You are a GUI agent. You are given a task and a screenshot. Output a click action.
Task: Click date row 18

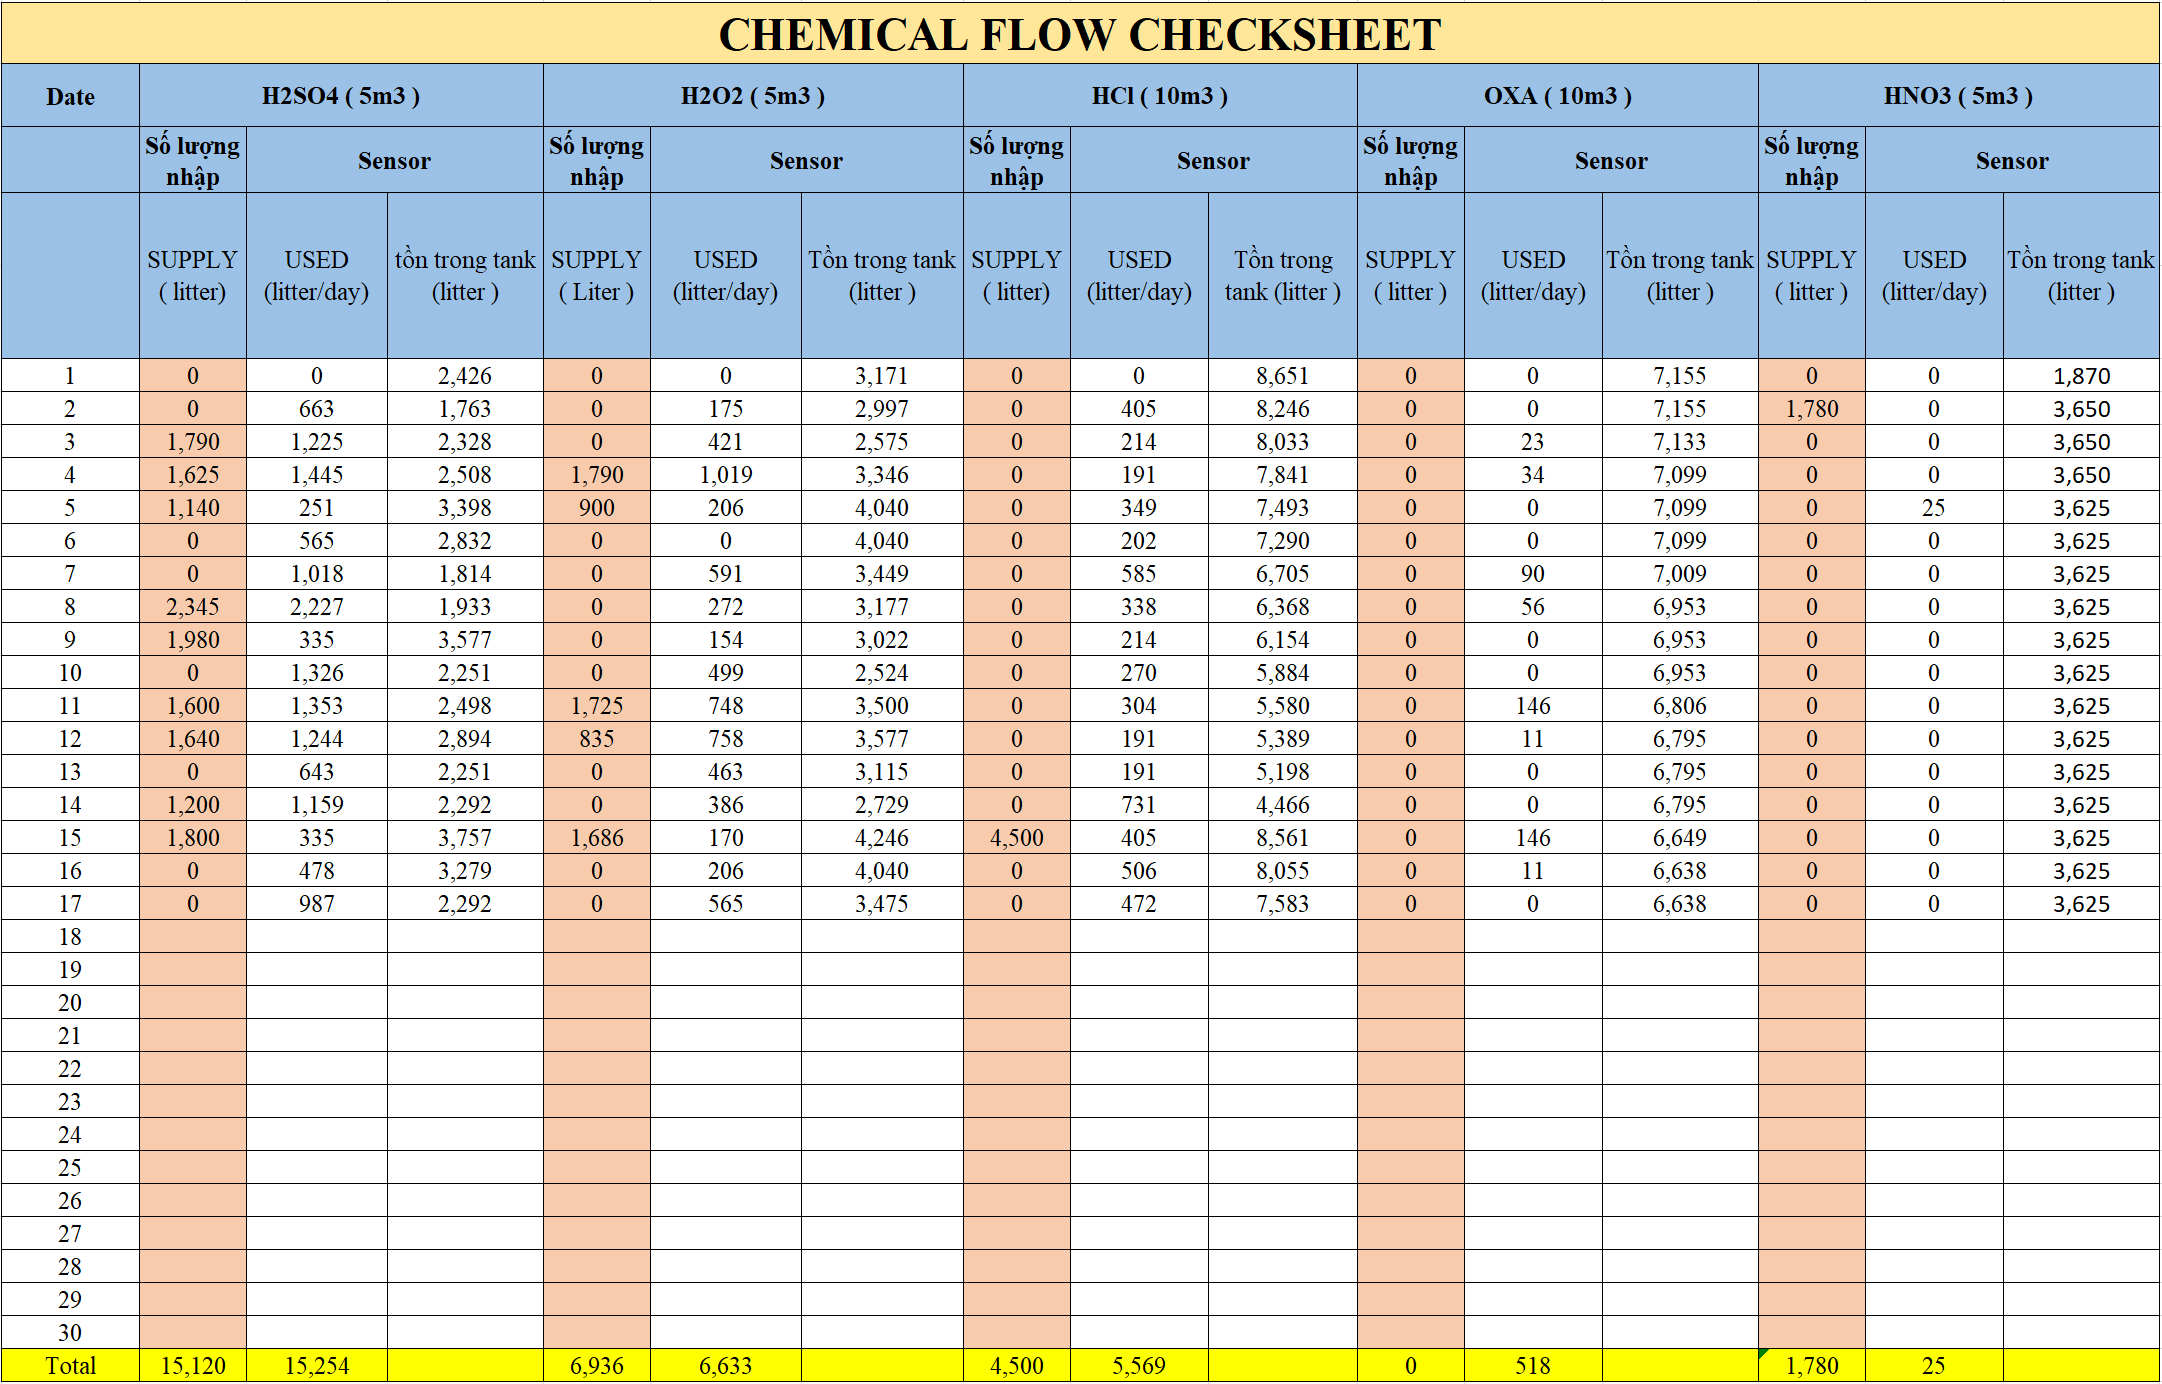70,937
